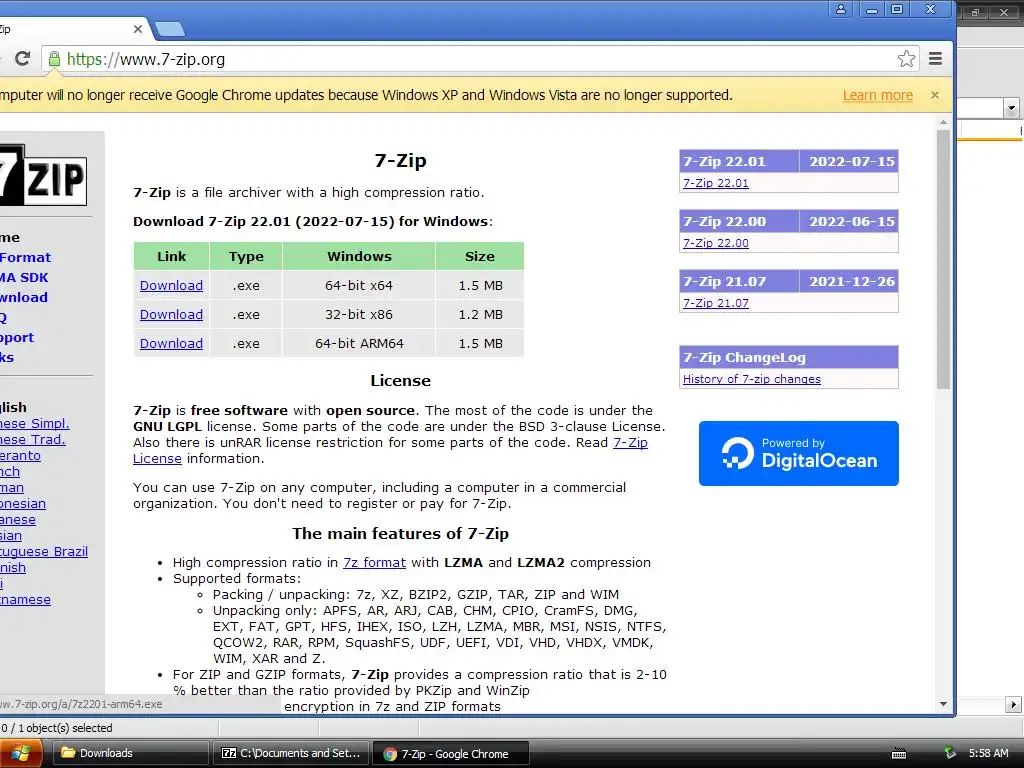
Task: Switch to the Downloads taskbar window
Action: 131,753
